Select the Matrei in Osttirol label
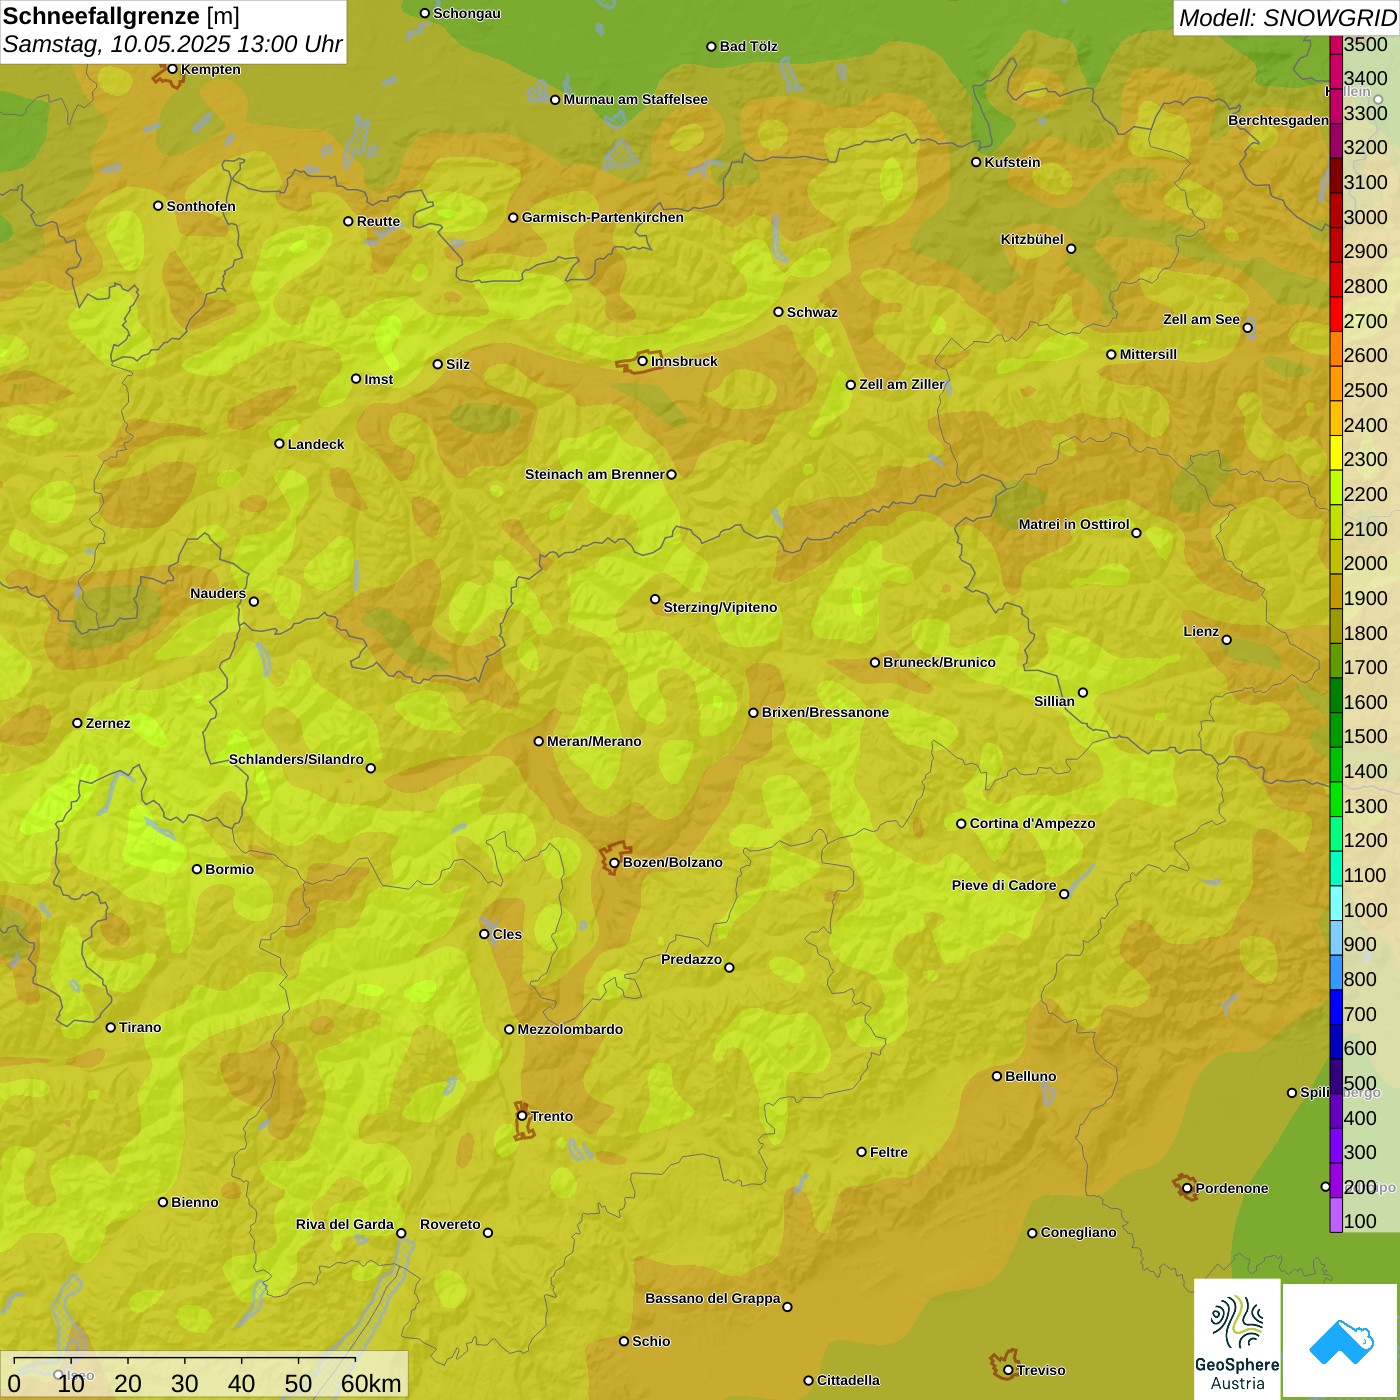Image resolution: width=1400 pixels, height=1400 pixels. (1074, 524)
